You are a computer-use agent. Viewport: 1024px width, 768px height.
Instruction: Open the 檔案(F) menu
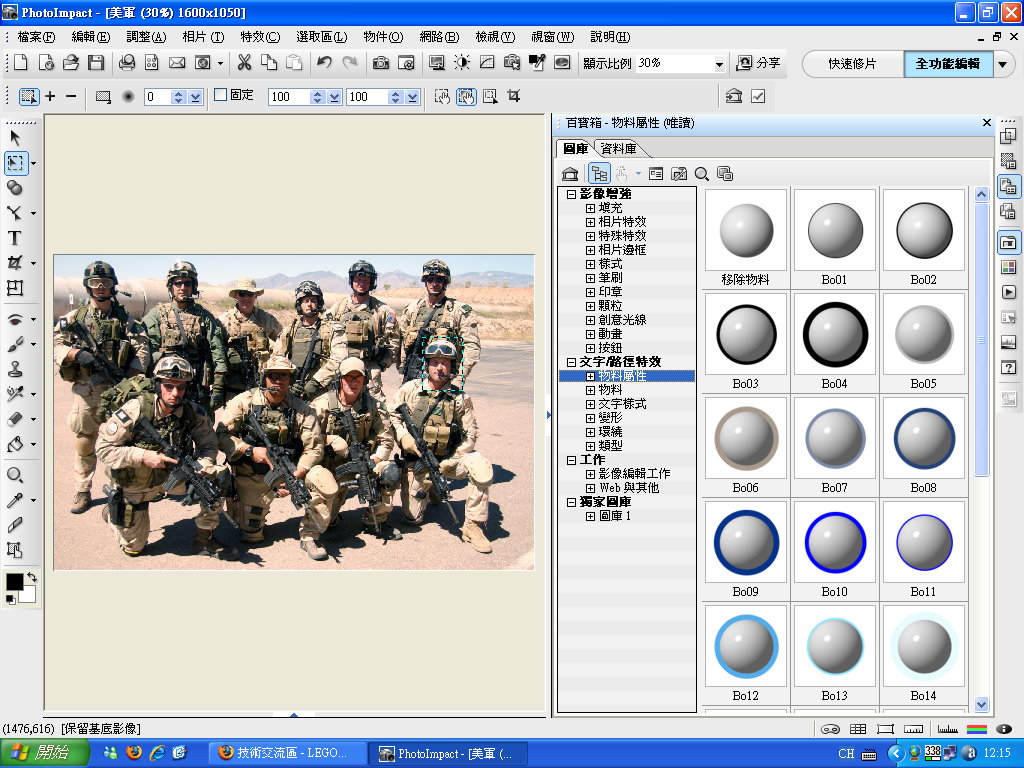(36, 37)
